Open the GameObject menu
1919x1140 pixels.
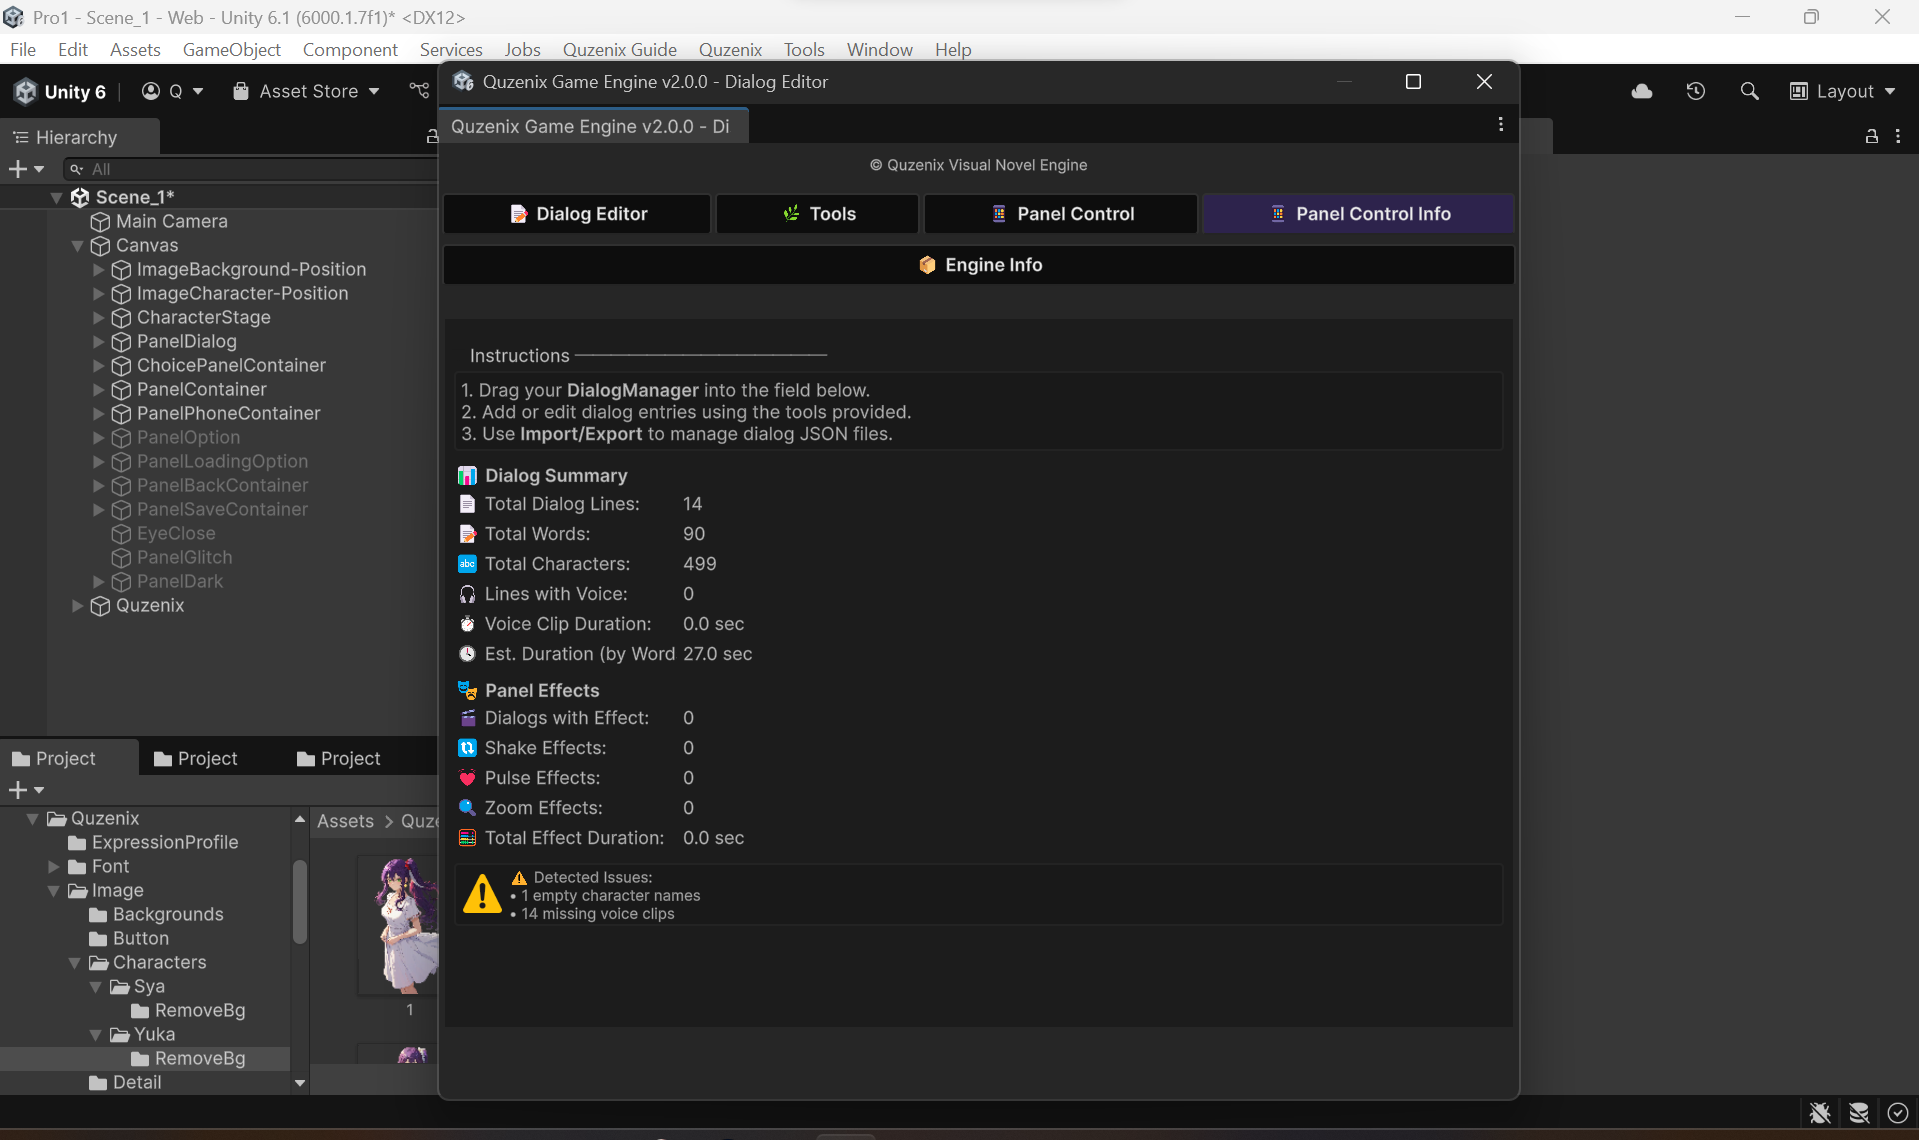click(232, 49)
